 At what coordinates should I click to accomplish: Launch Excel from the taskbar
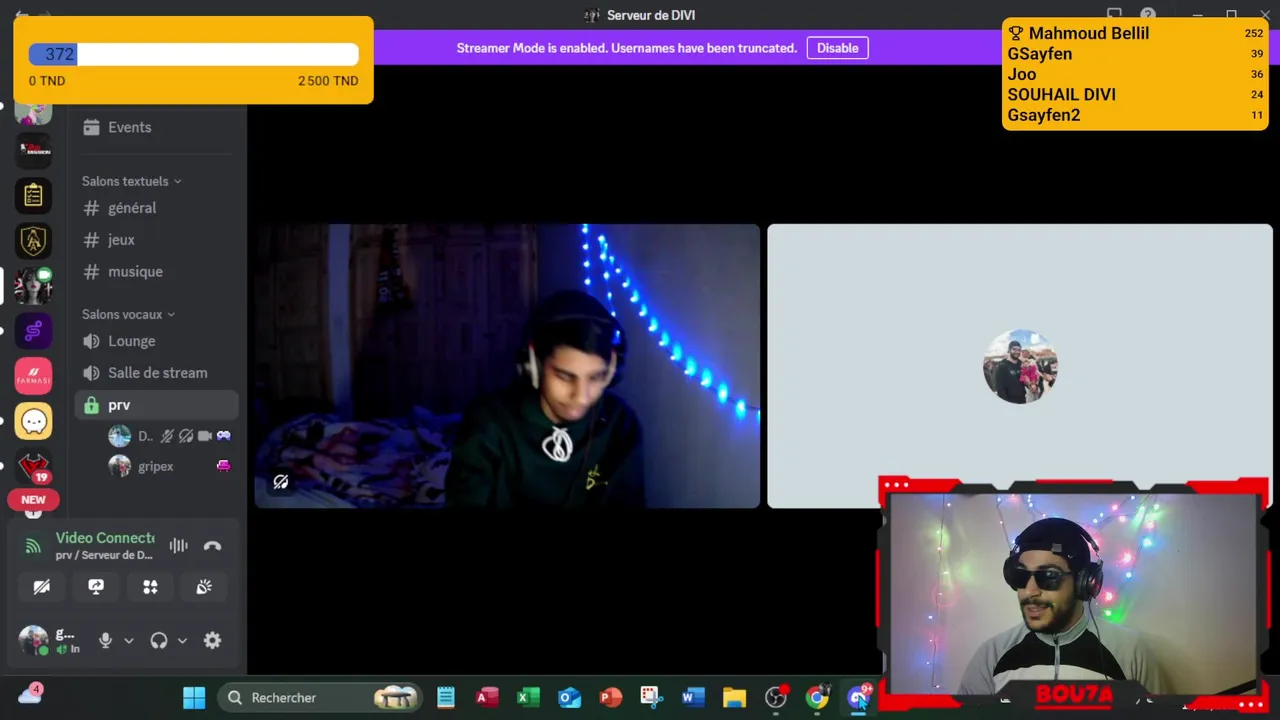[x=528, y=698]
